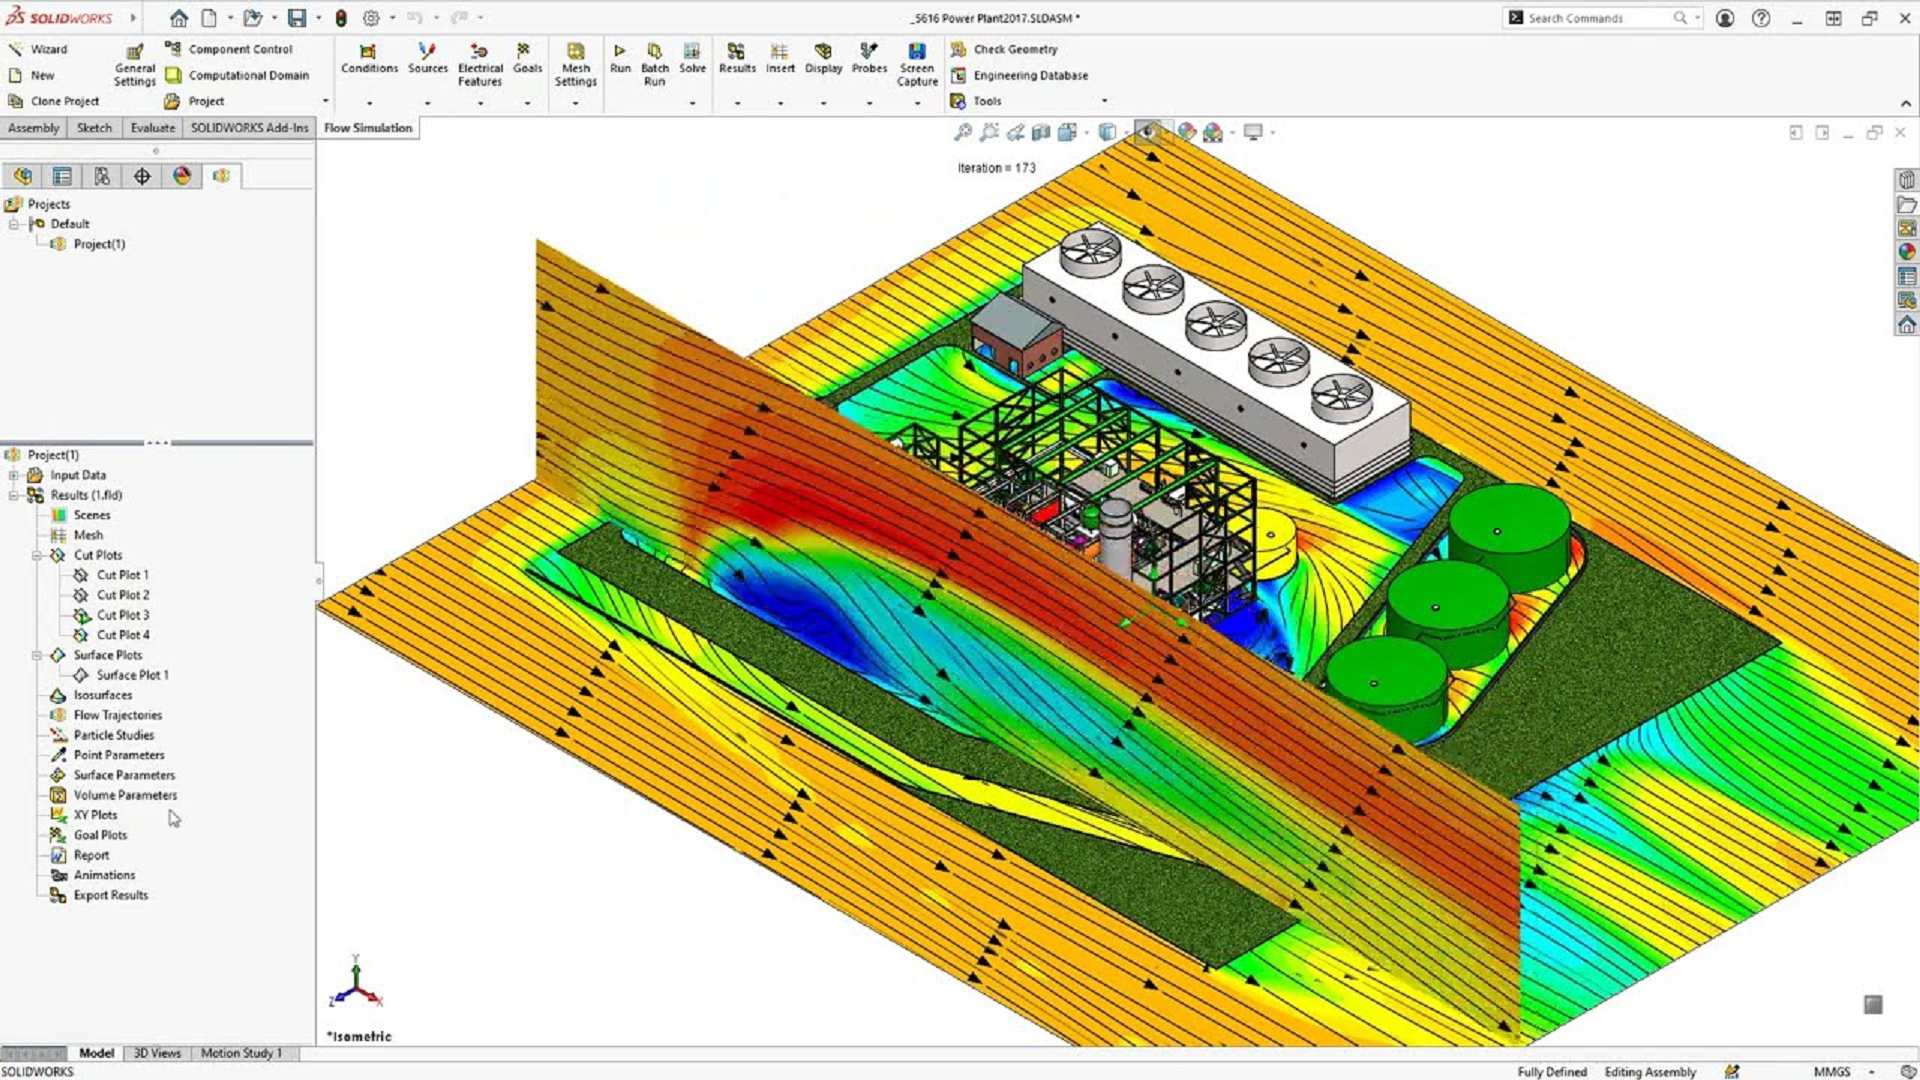Viewport: 1920px width, 1080px height.
Task: Collapse the Cut Plots tree node
Action: (37, 555)
